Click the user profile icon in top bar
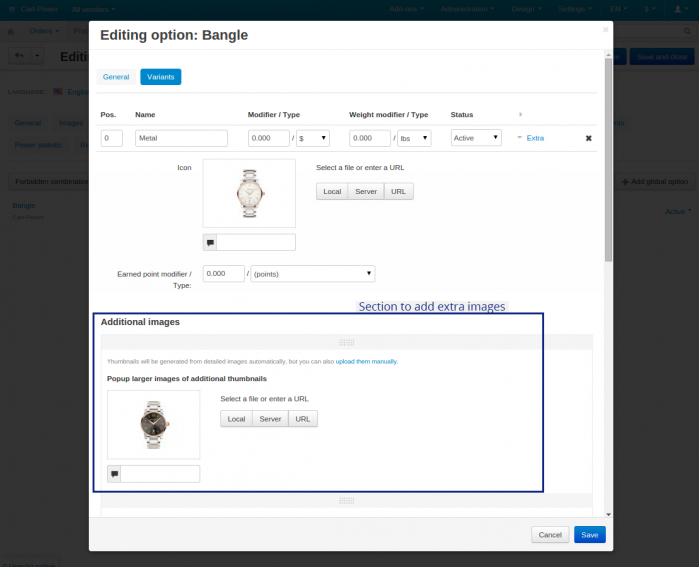The width and height of the screenshot is (700, 567). 681,9
